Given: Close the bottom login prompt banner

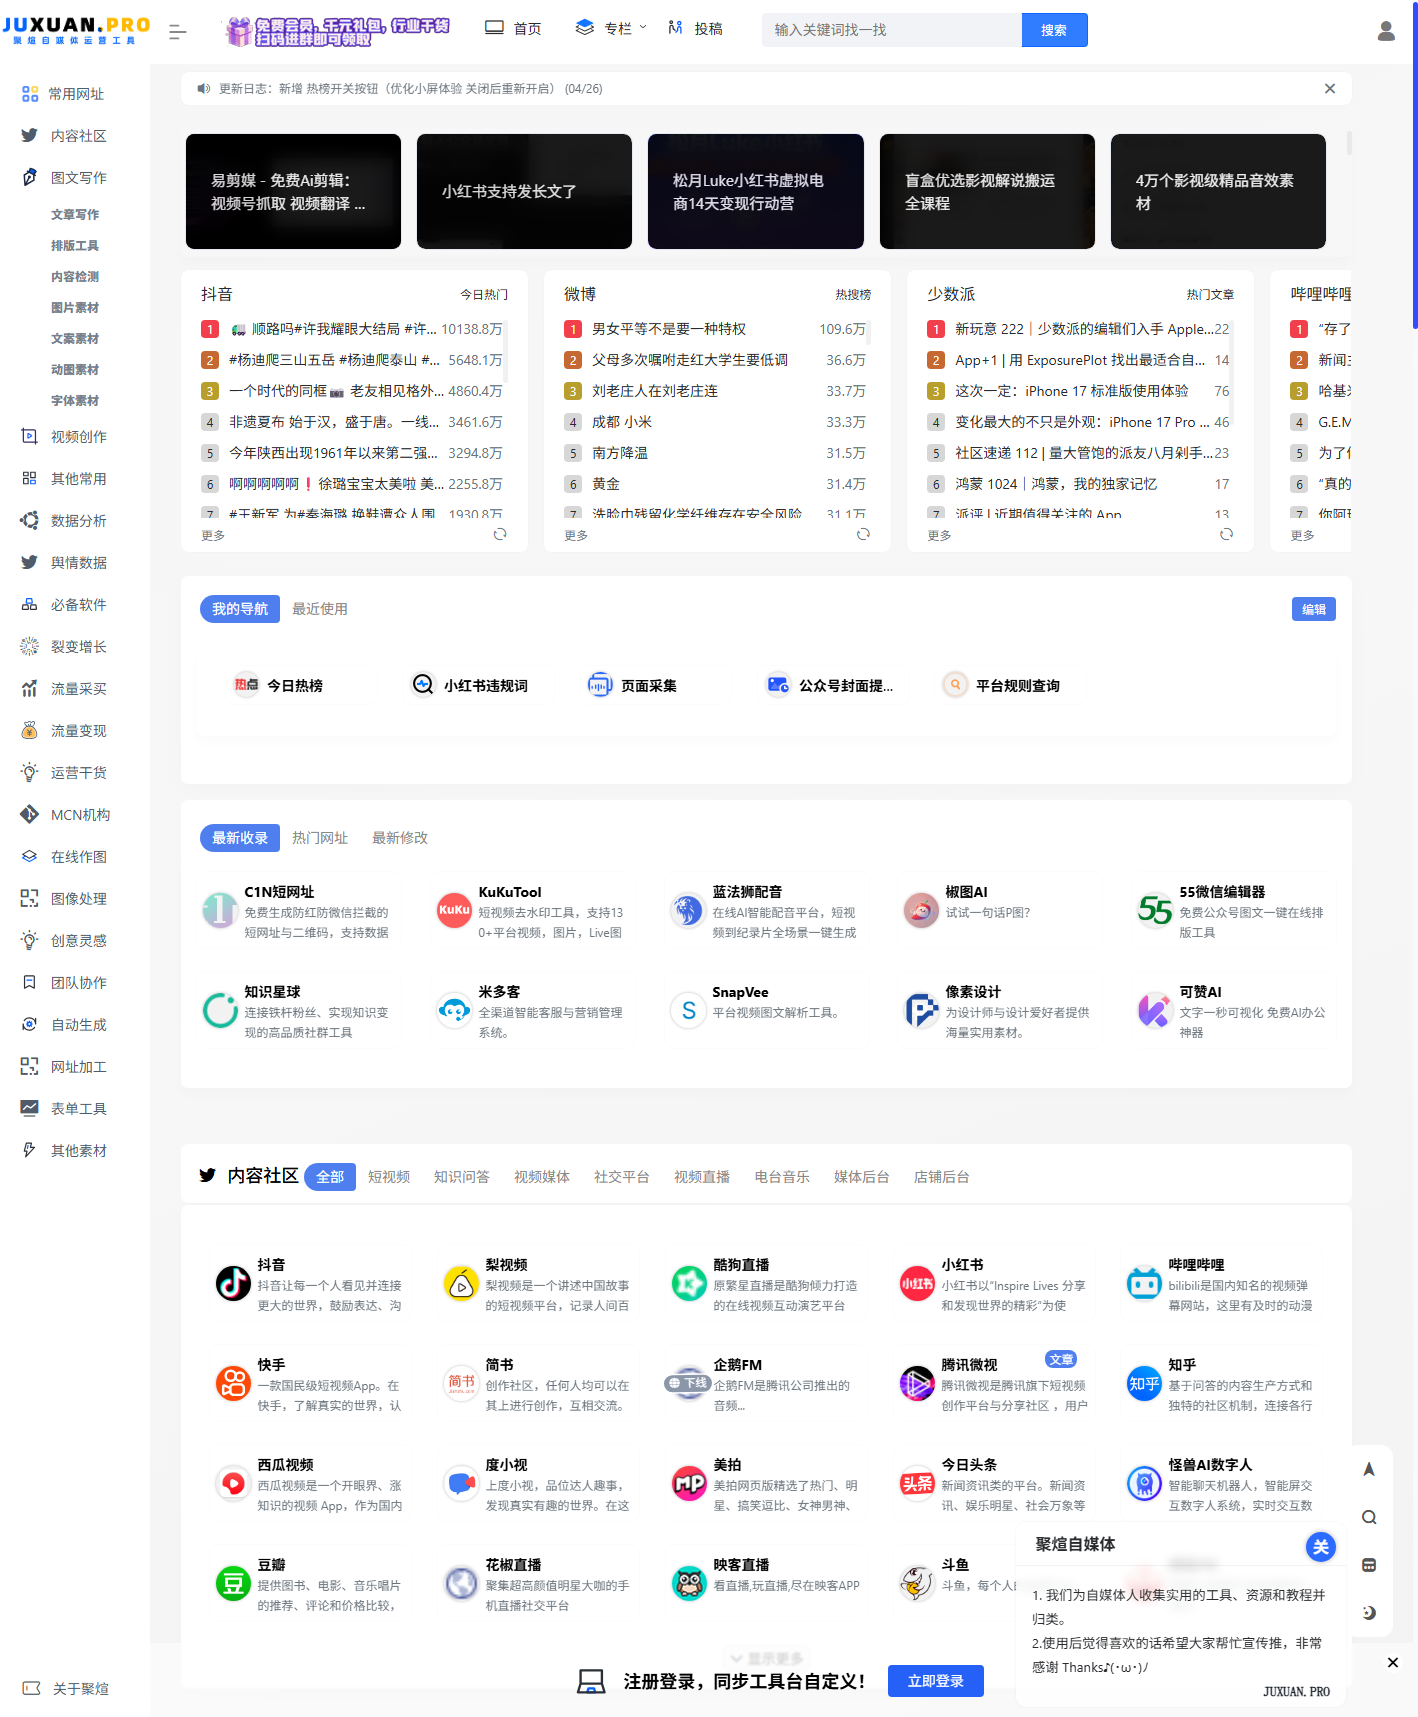Looking at the screenshot, I should 1393,1662.
